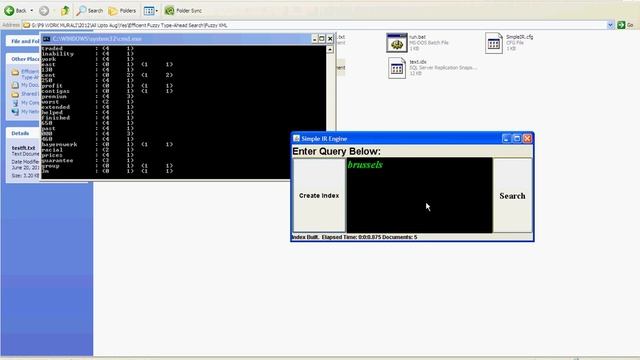The image size is (640, 360).
Task: Toggle the Folders pane button
Action: coord(122,11)
